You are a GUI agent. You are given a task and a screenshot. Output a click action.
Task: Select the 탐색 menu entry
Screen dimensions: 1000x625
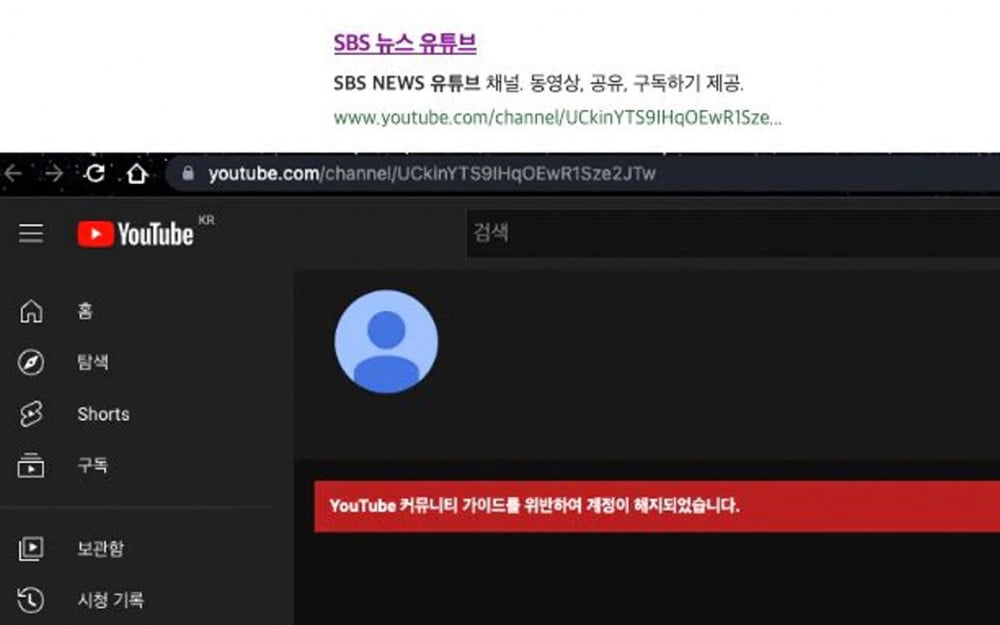coord(93,362)
